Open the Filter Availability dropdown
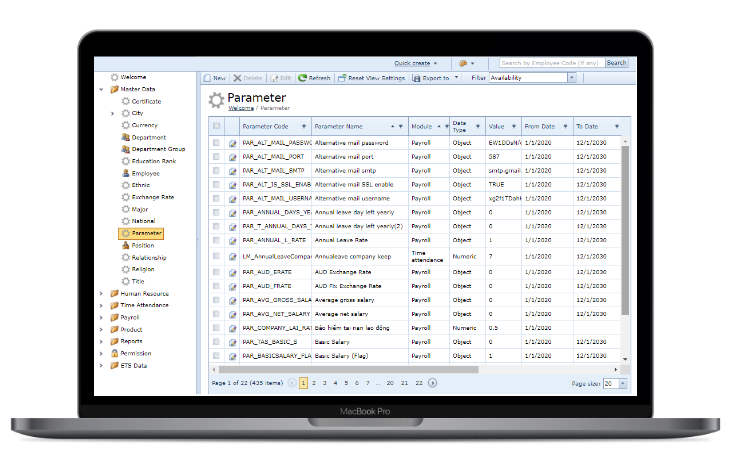 [572, 78]
